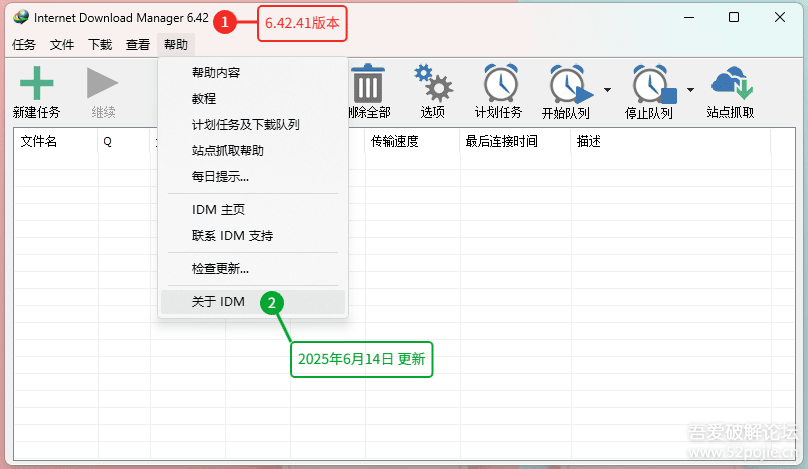Click the green plus New Task icon
Image resolution: width=808 pixels, height=469 pixels.
click(x=36, y=83)
